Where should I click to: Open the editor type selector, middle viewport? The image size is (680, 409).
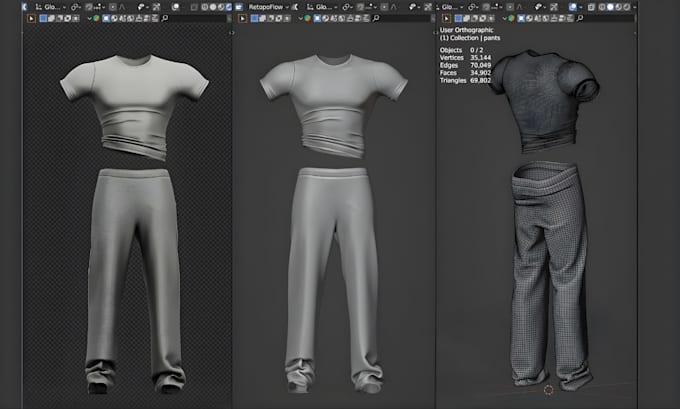tap(239, 7)
